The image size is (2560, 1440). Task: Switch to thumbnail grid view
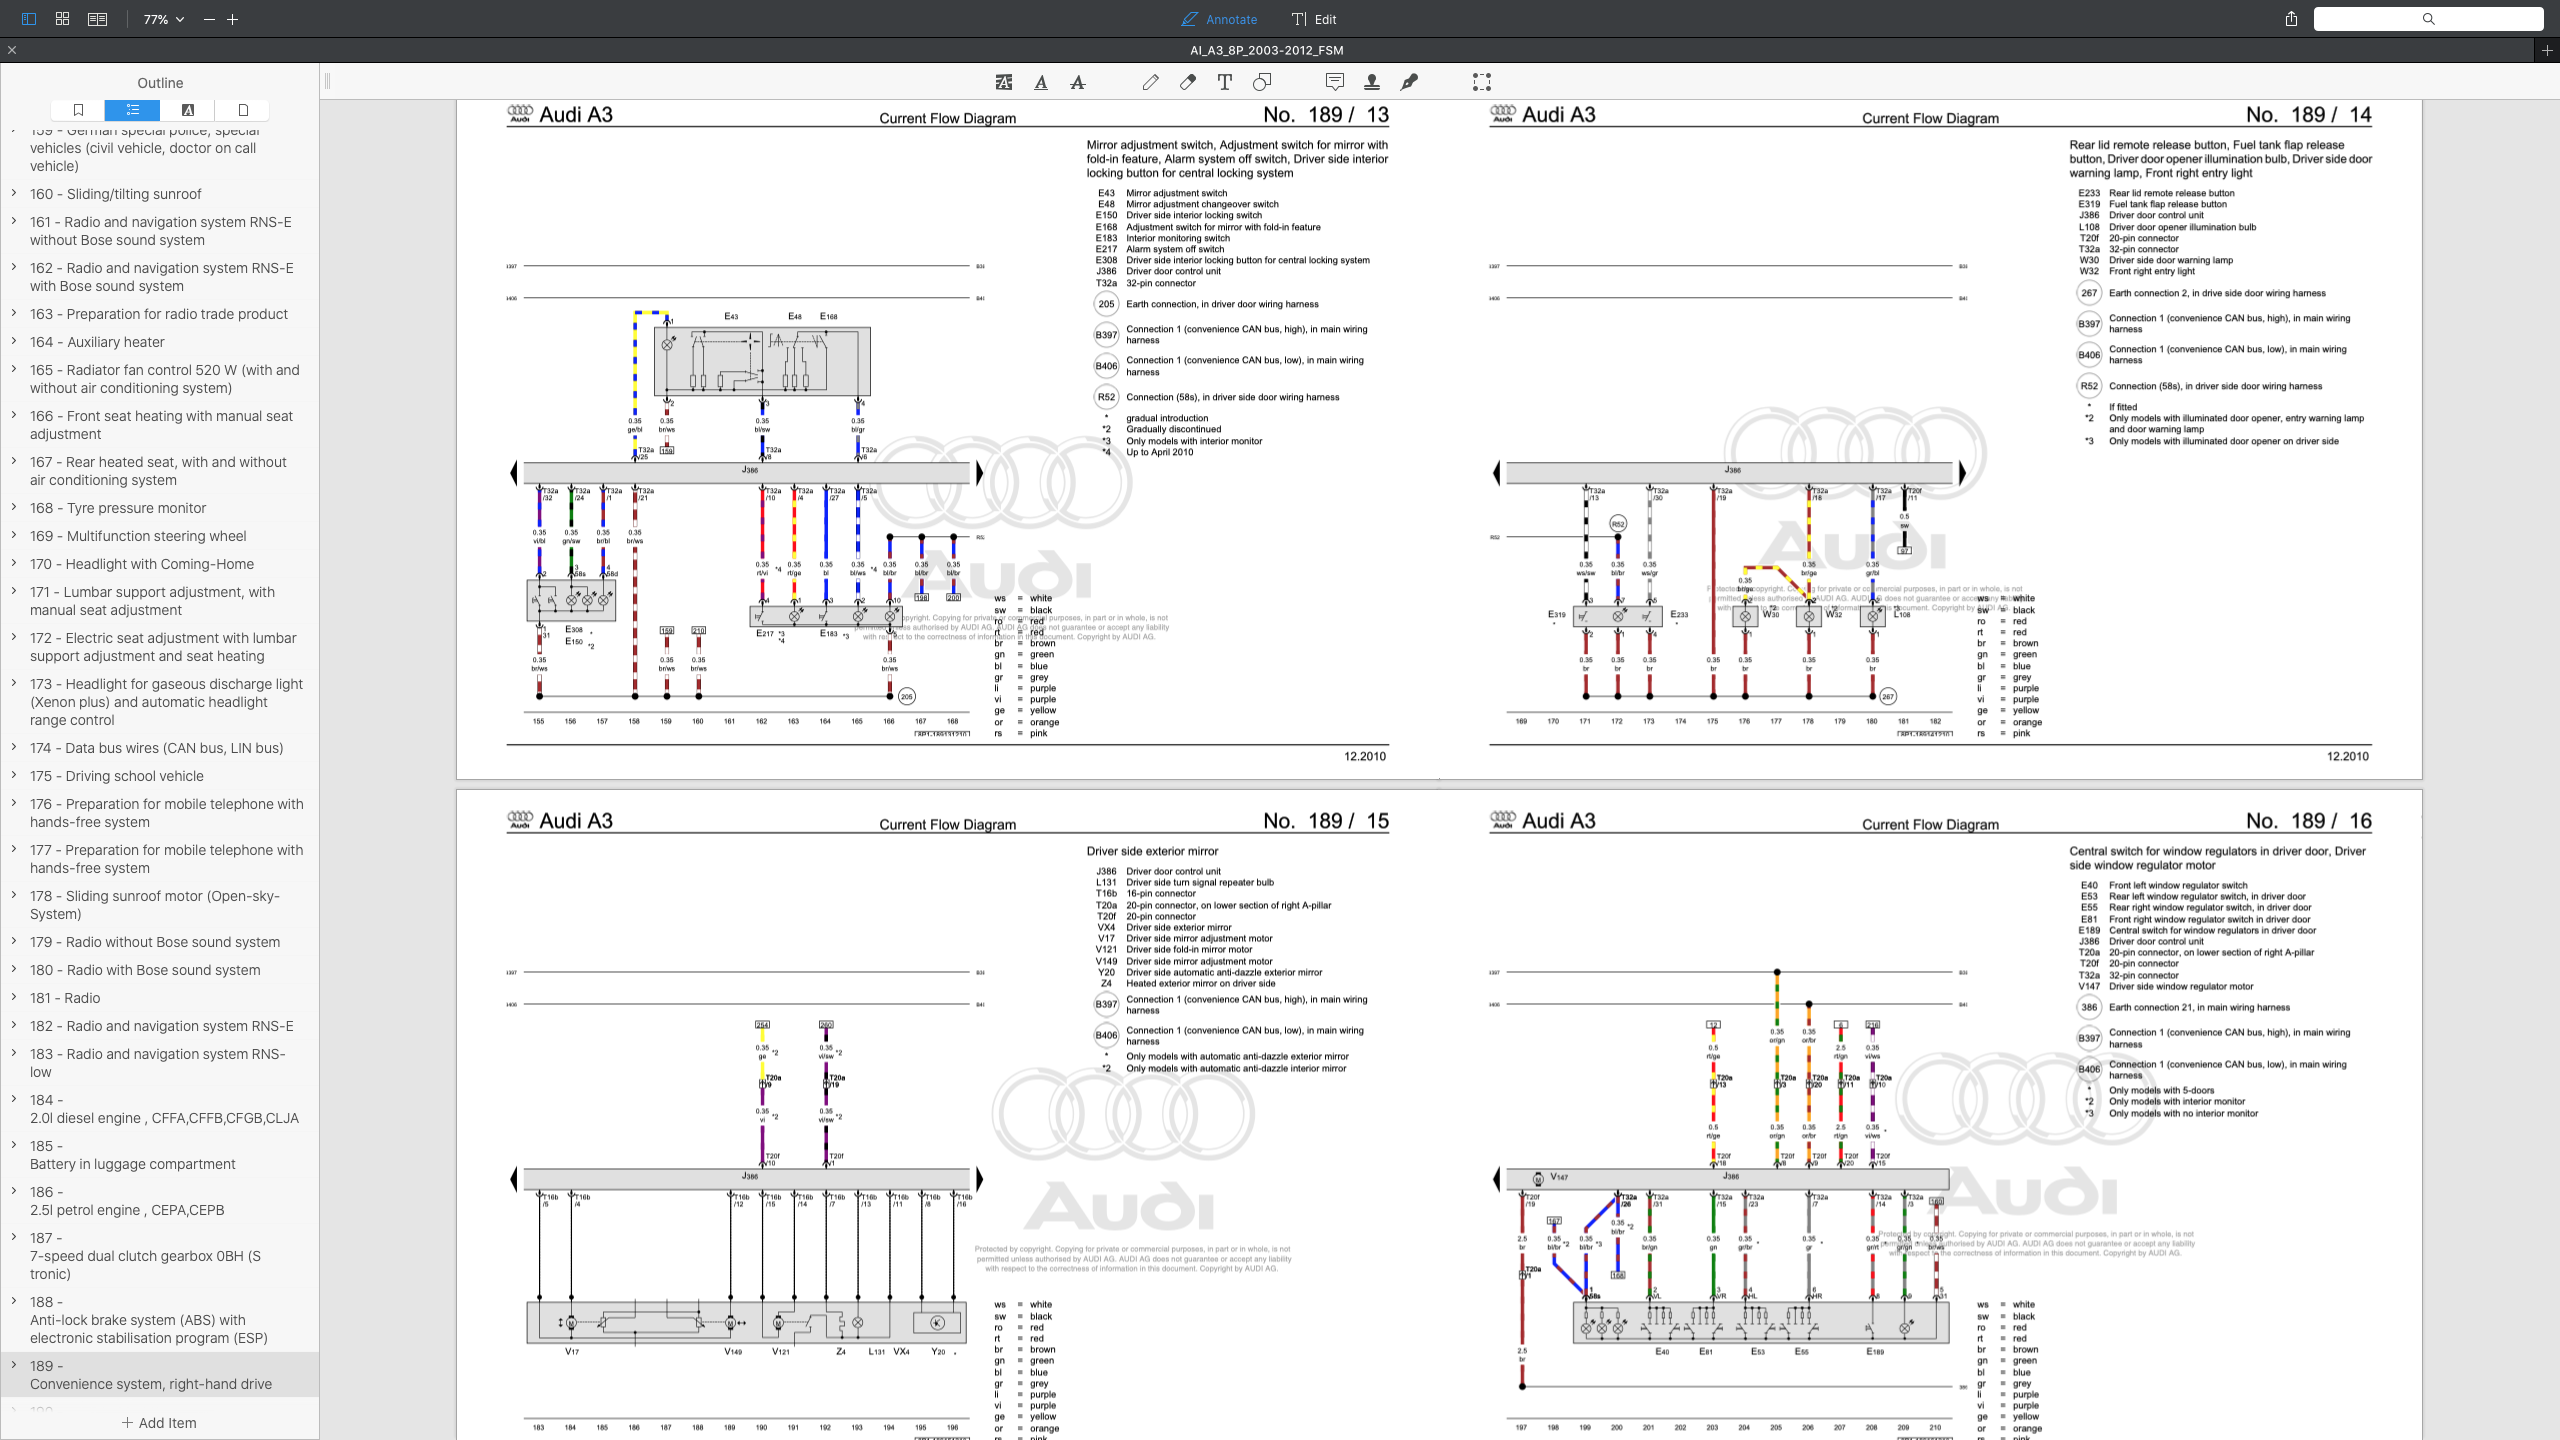click(x=62, y=19)
